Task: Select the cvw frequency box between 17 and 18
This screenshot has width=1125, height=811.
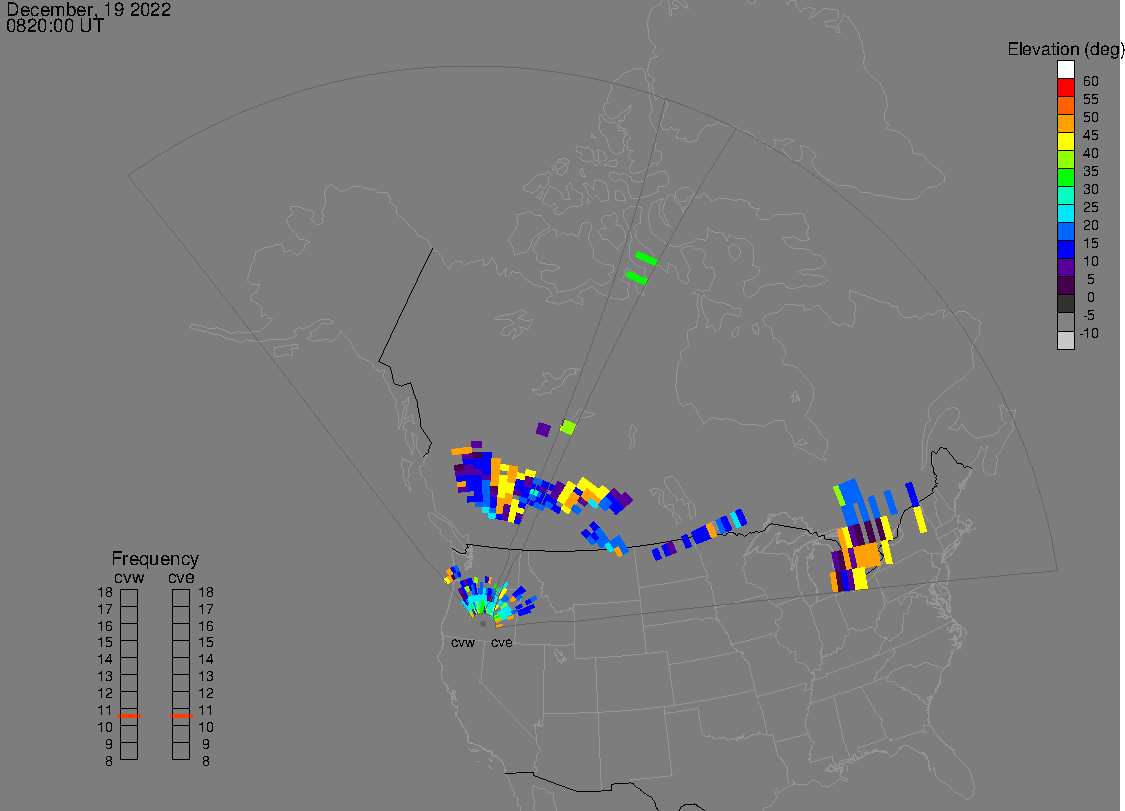Action: (129, 598)
